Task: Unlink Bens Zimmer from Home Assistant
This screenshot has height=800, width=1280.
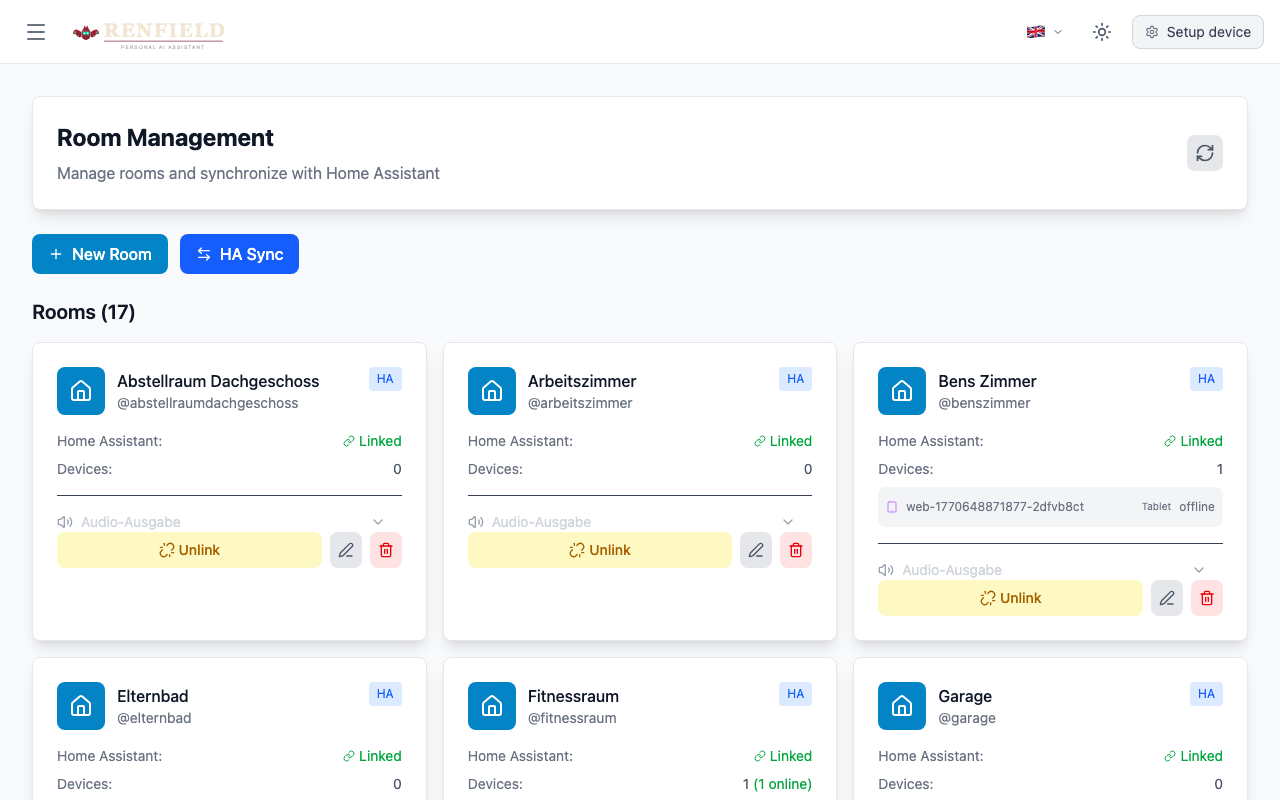Action: coord(1010,598)
